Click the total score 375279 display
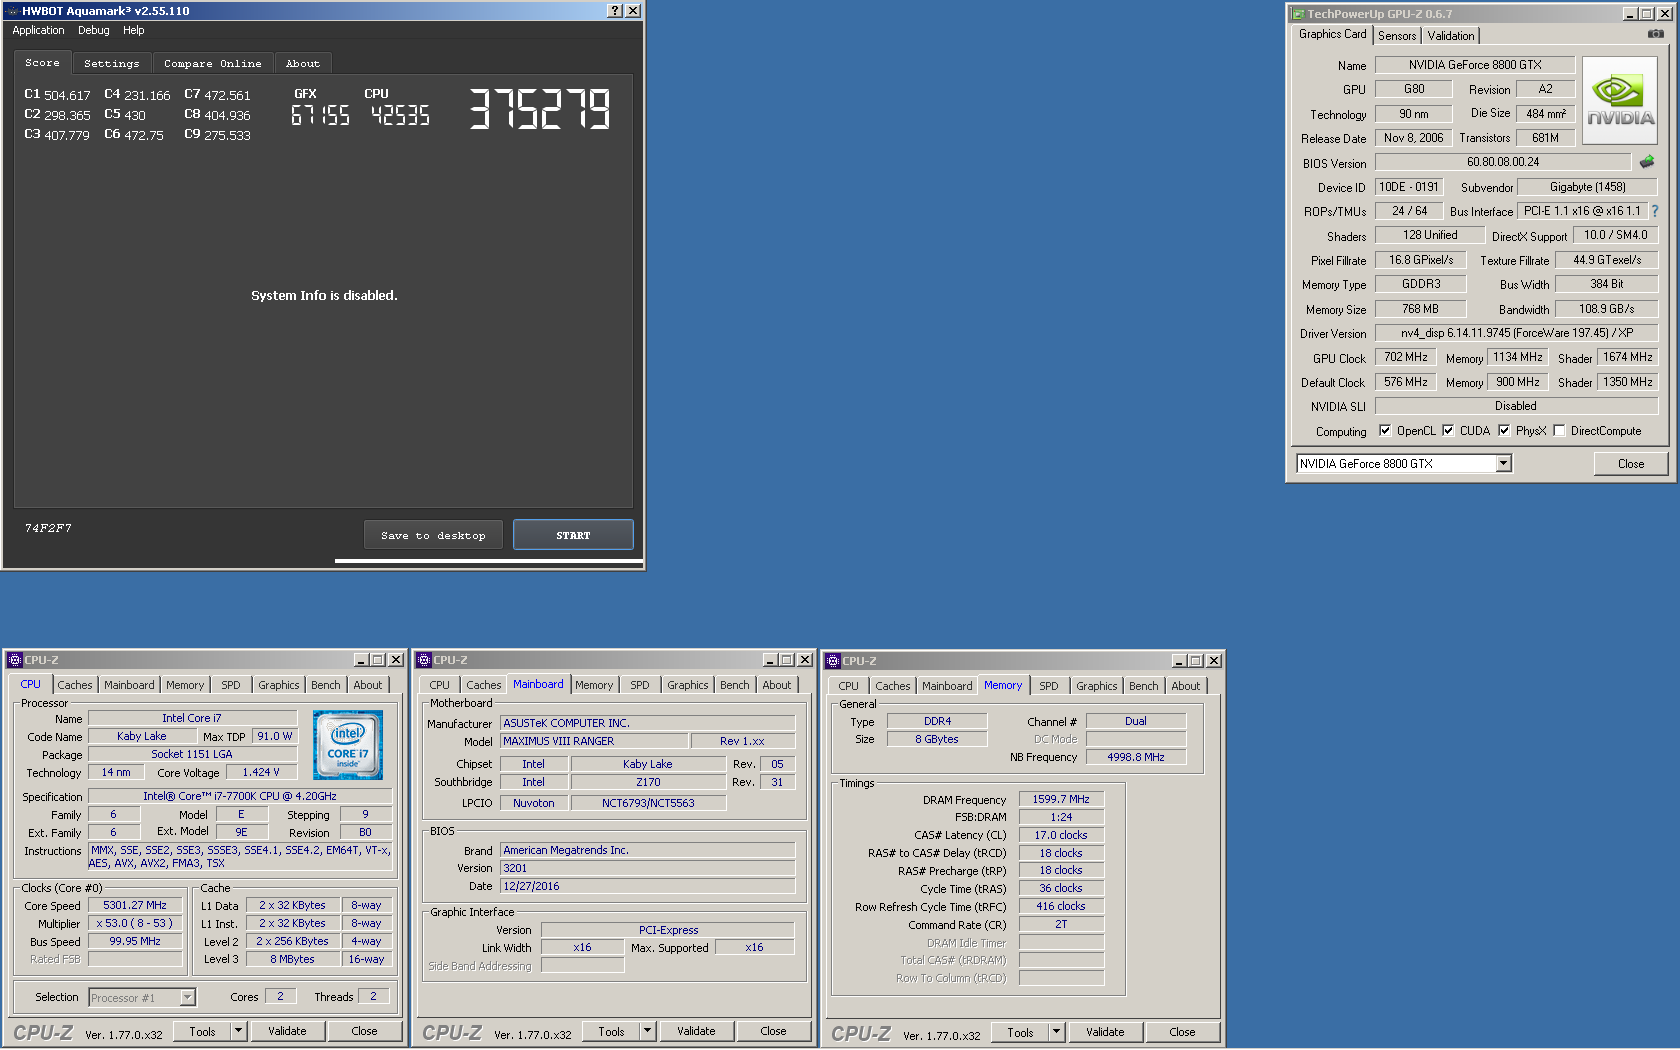This screenshot has width=1680, height=1050. click(x=540, y=109)
